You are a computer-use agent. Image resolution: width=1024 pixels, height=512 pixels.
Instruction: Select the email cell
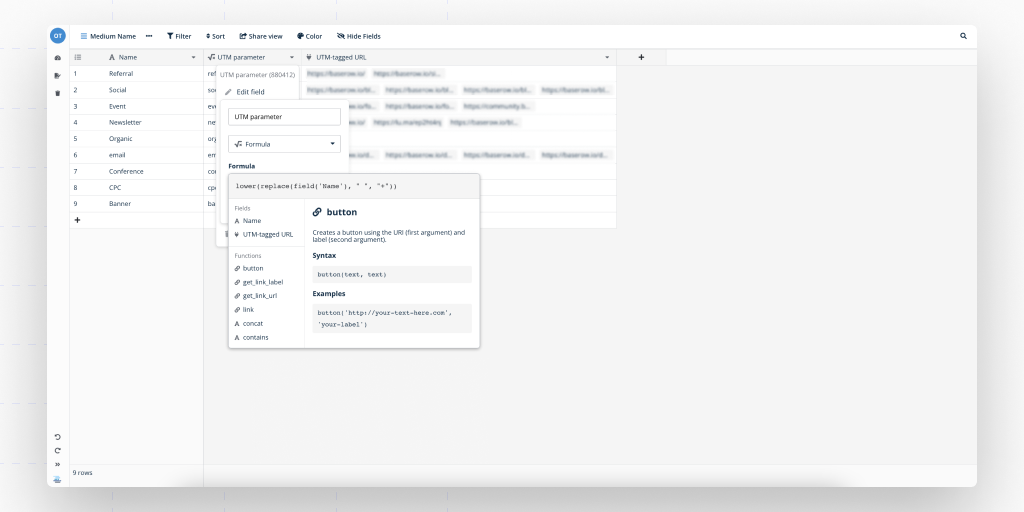tap(153, 155)
